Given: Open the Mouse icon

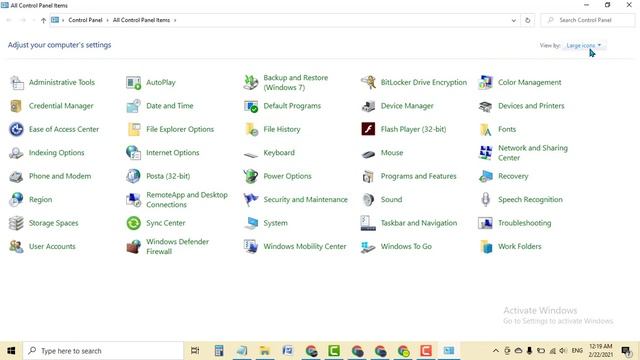Looking at the screenshot, I should tap(368, 154).
